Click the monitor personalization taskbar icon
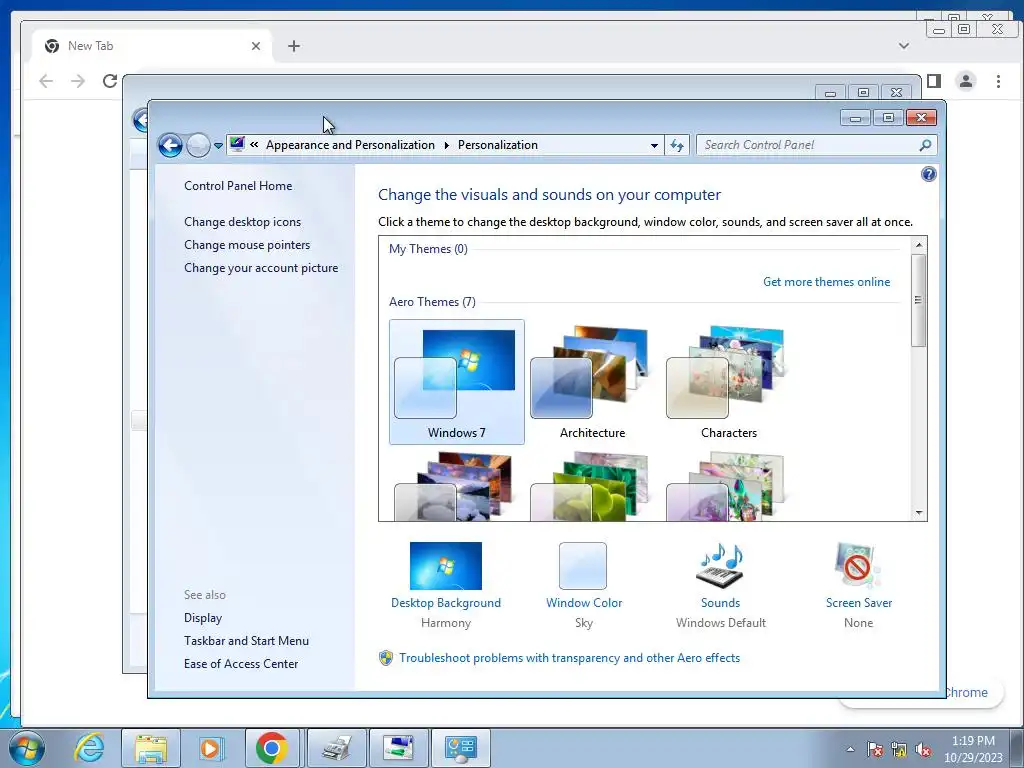The width and height of the screenshot is (1024, 768). click(398, 748)
